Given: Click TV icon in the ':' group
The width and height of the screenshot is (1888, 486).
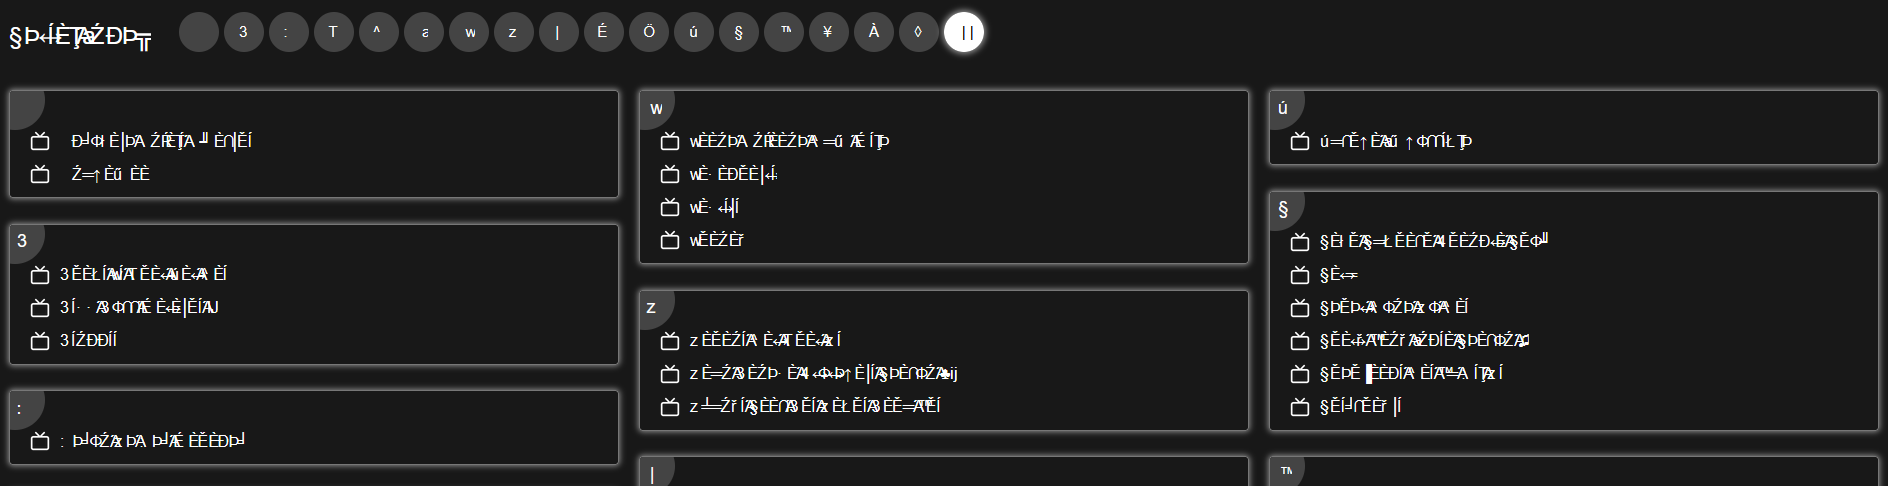Looking at the screenshot, I should tap(40, 441).
